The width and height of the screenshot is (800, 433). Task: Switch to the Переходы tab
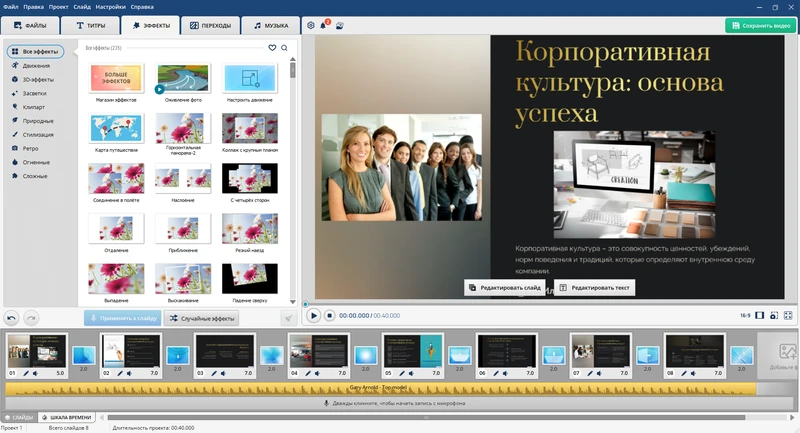click(210, 26)
